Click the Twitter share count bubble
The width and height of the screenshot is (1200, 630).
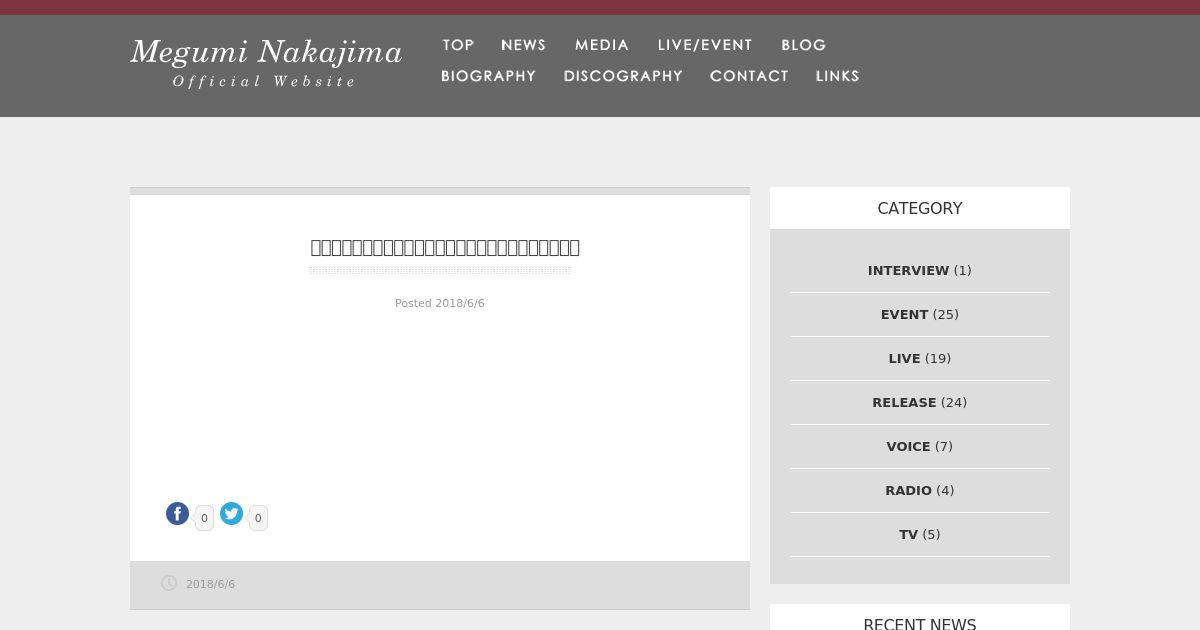(x=258, y=518)
